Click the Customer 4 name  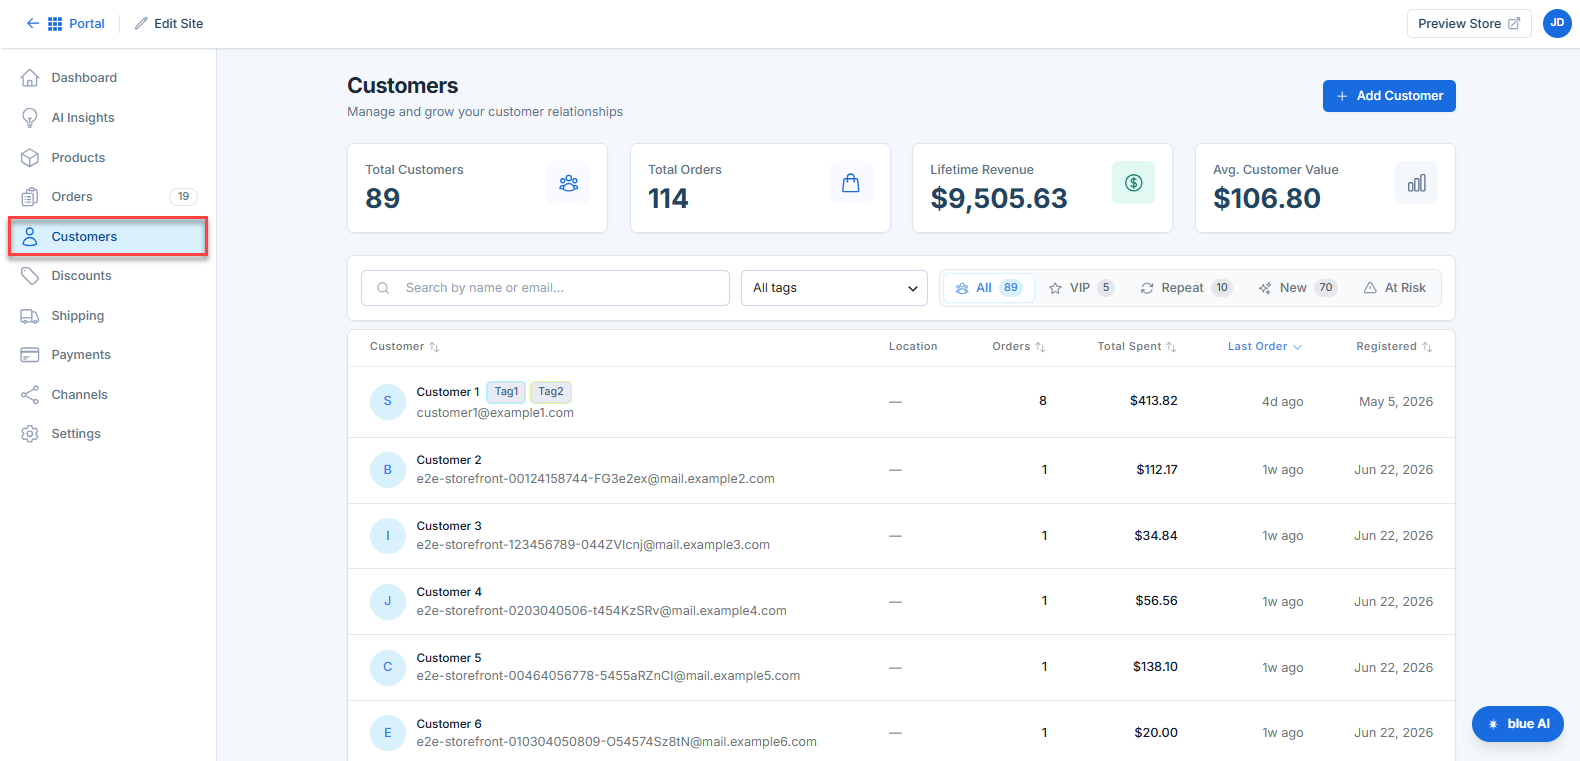tap(449, 592)
